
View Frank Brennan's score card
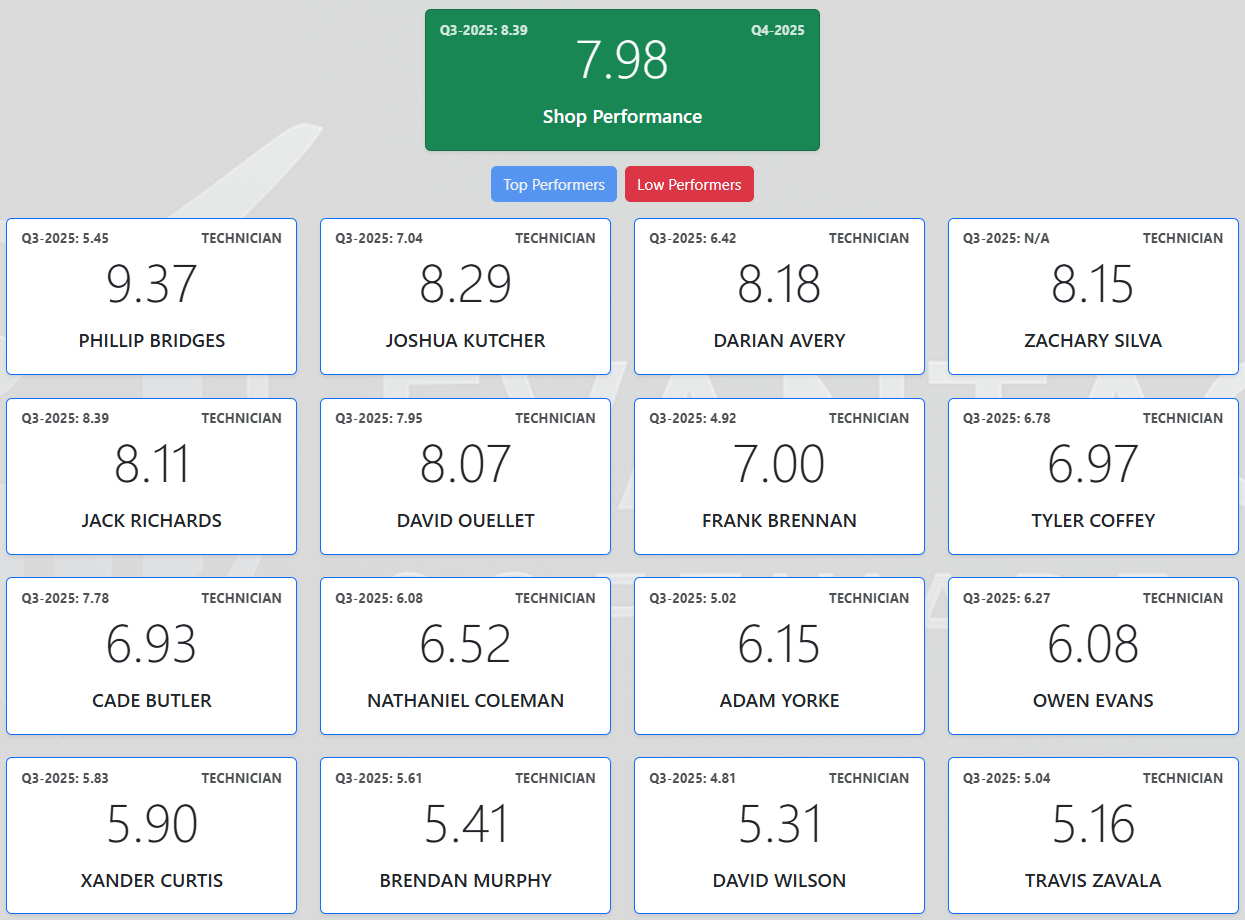coord(779,476)
